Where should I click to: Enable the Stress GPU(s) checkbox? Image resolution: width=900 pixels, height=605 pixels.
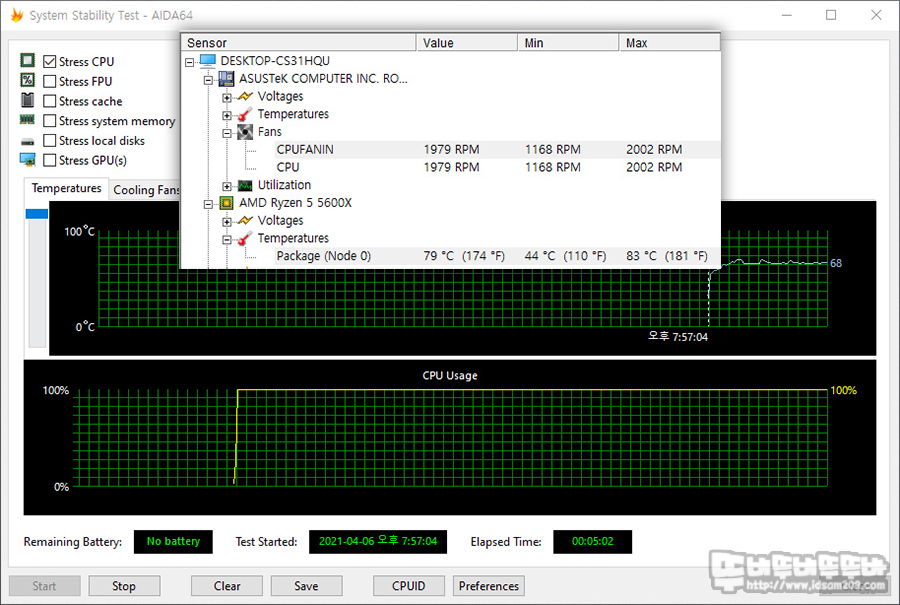[50, 160]
